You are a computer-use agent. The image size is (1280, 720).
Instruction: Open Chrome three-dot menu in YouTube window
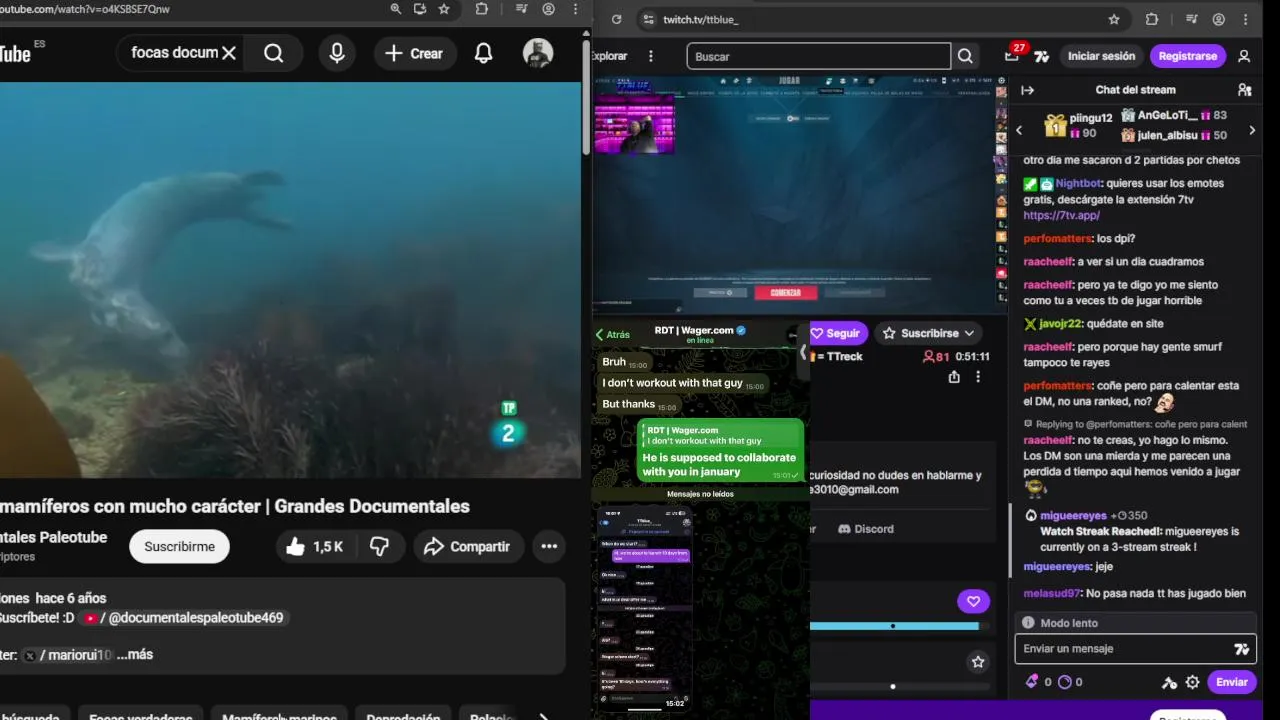pyautogui.click(x=575, y=9)
